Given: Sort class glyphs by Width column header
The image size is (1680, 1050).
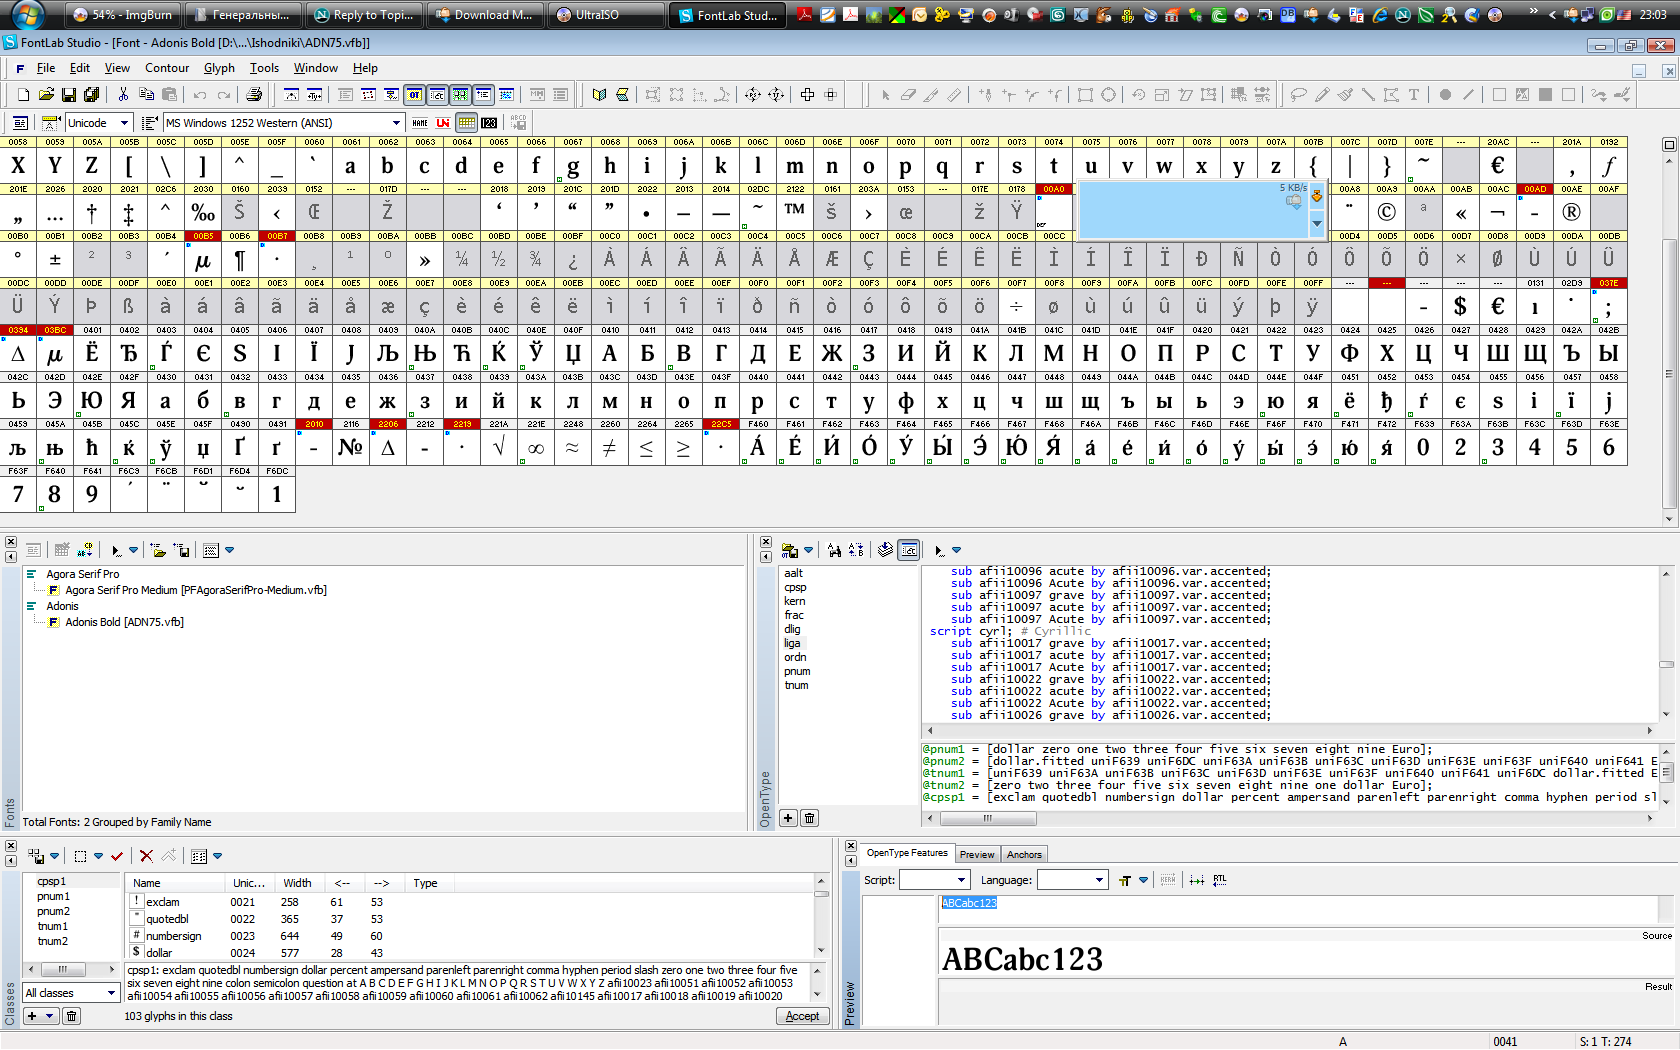Looking at the screenshot, I should point(297,883).
